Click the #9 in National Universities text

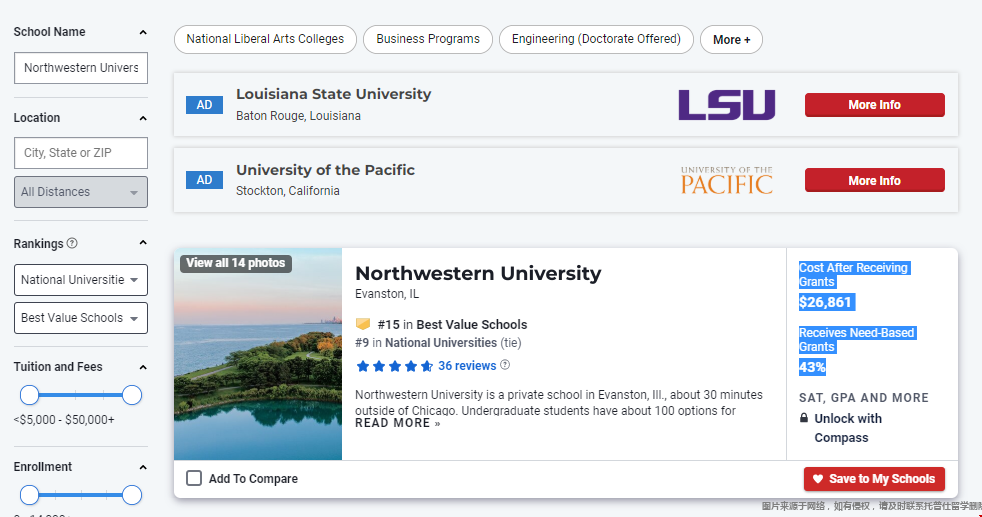[438, 342]
